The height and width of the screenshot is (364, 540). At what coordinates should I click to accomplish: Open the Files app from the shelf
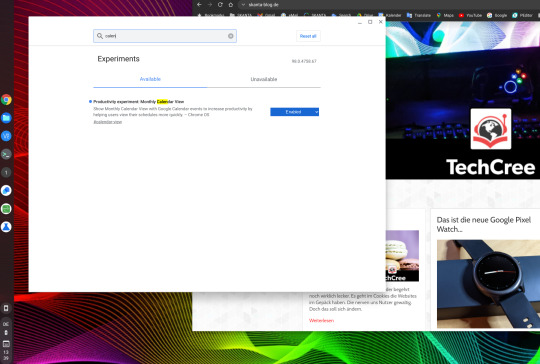coord(6,118)
